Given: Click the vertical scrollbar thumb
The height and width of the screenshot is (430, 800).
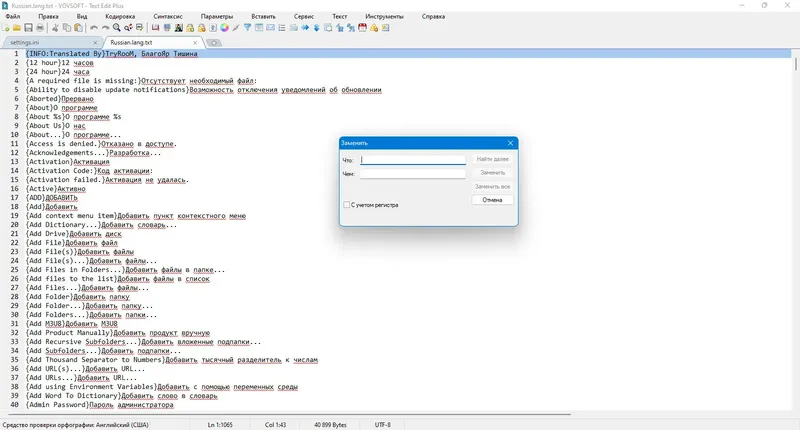Looking at the screenshot, I should pyautogui.click(x=795, y=64).
